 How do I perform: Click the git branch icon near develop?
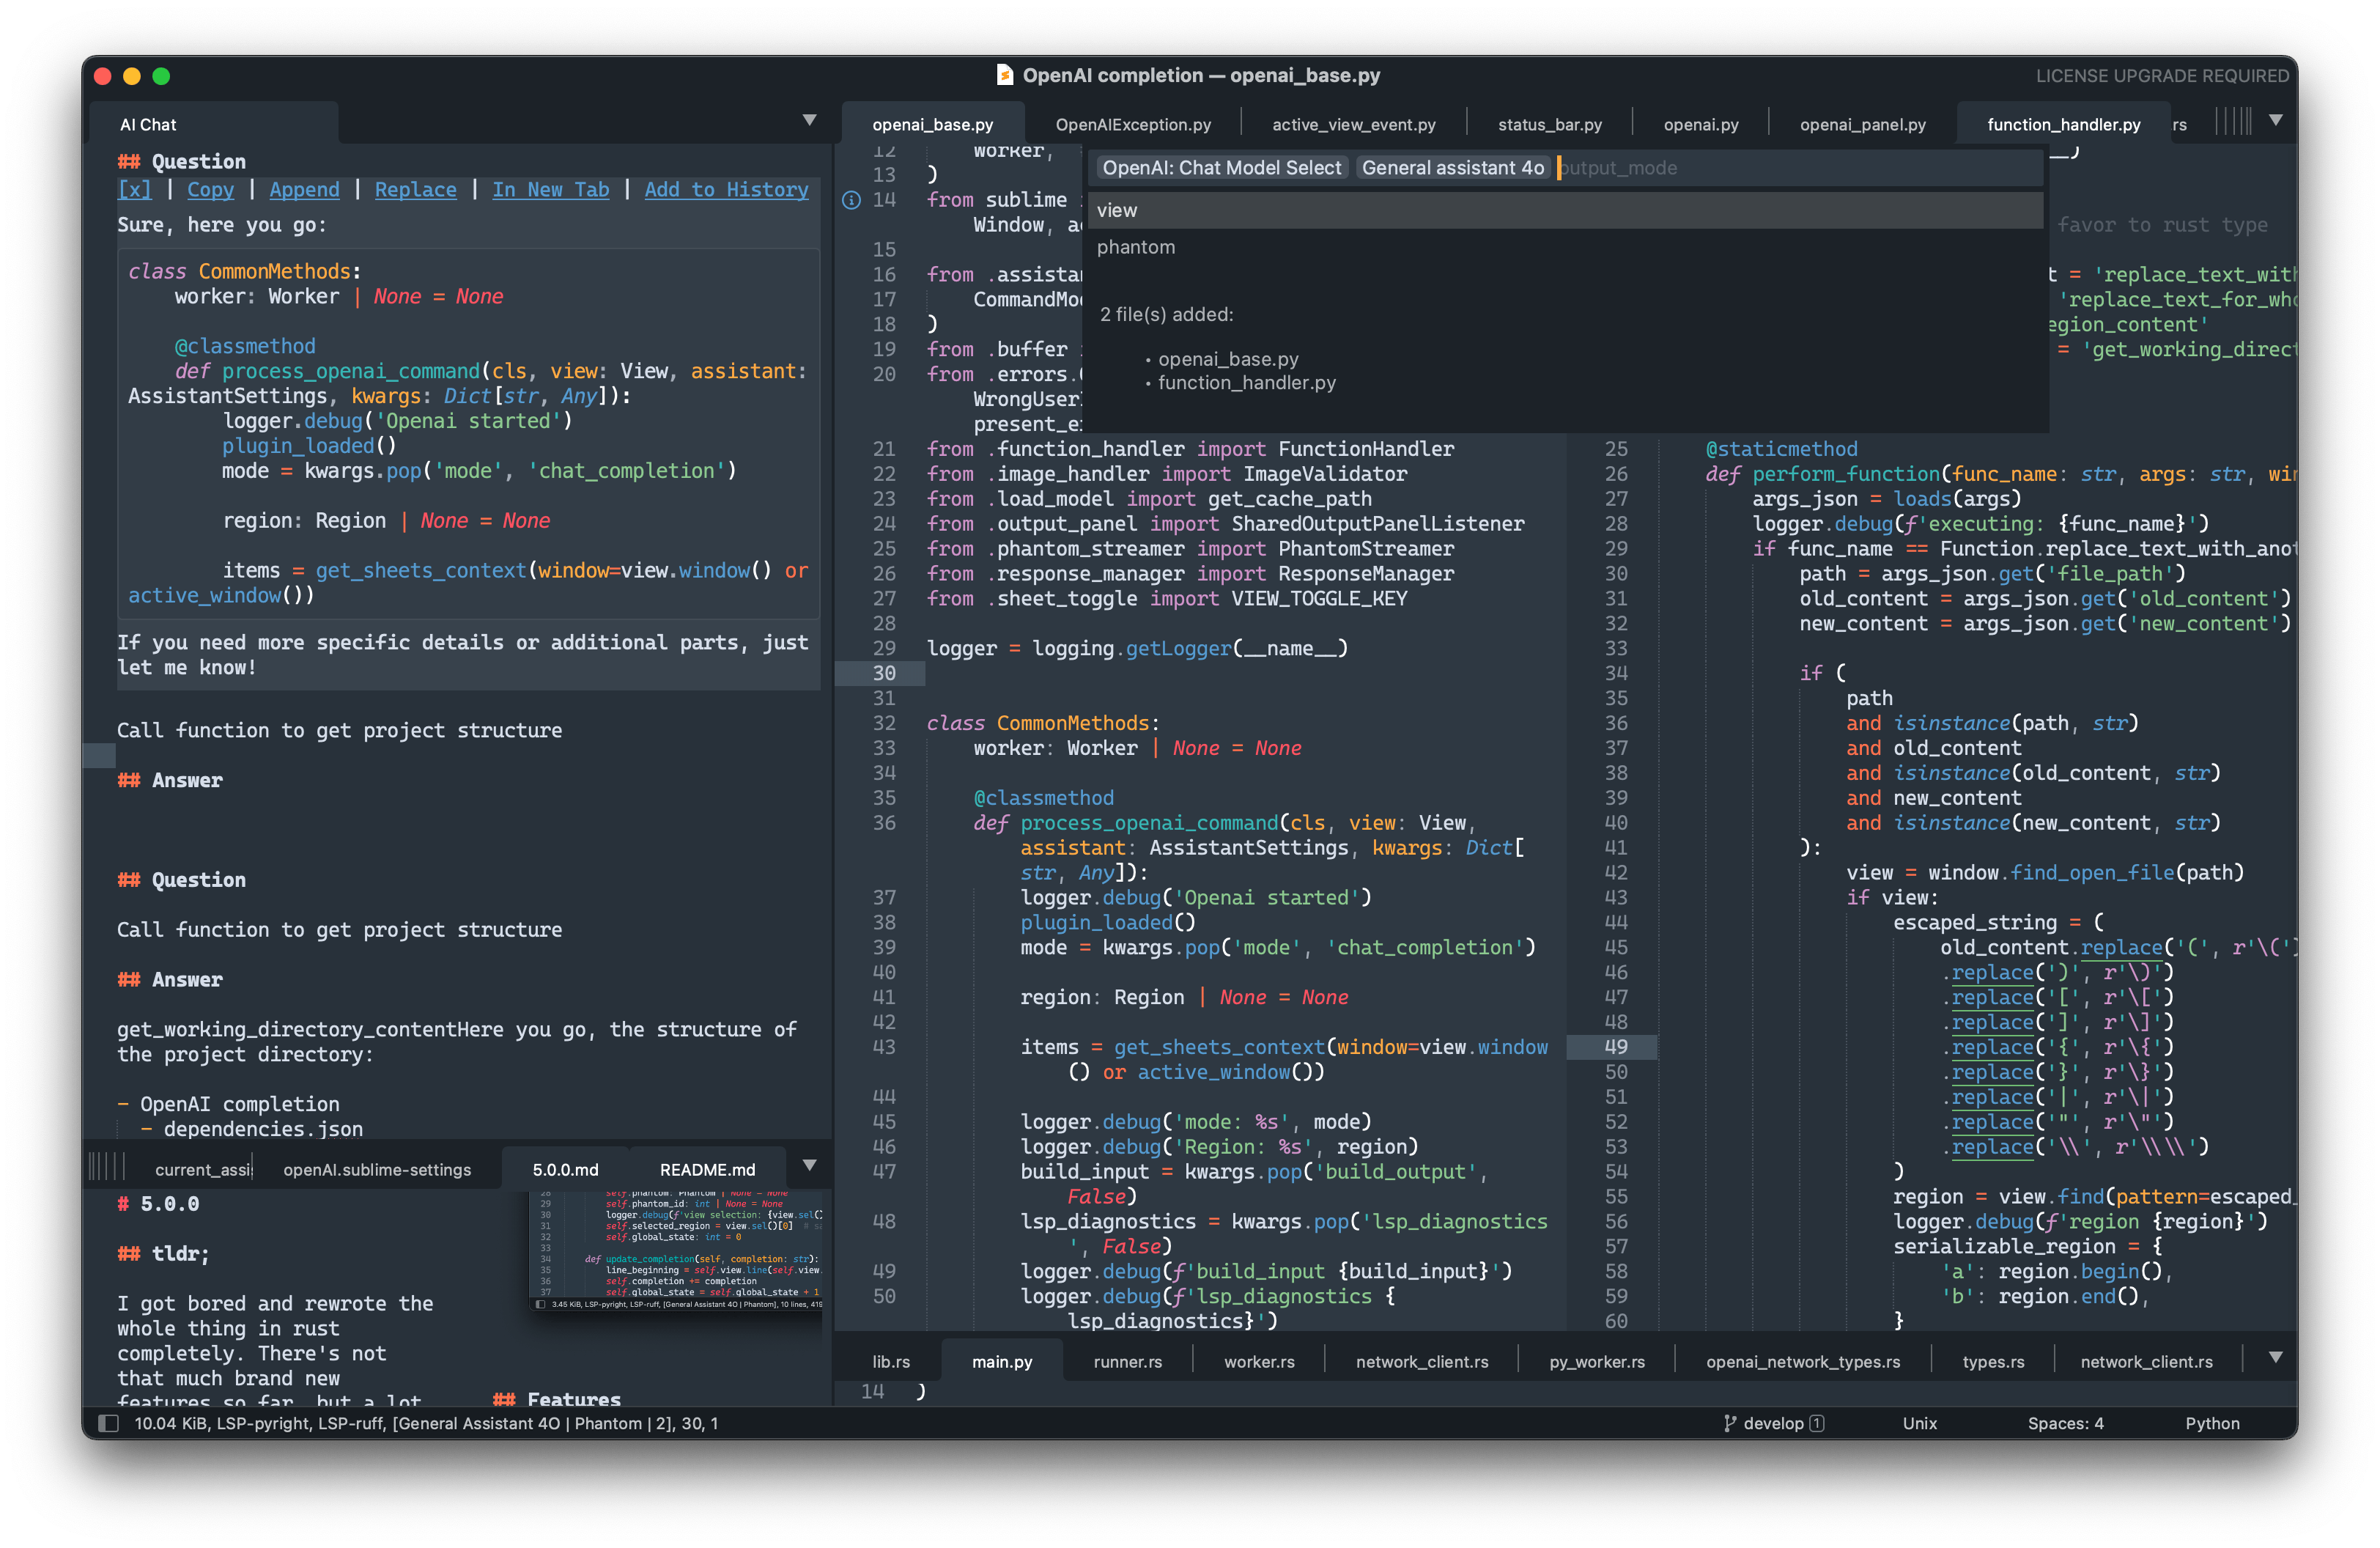[x=1729, y=1423]
